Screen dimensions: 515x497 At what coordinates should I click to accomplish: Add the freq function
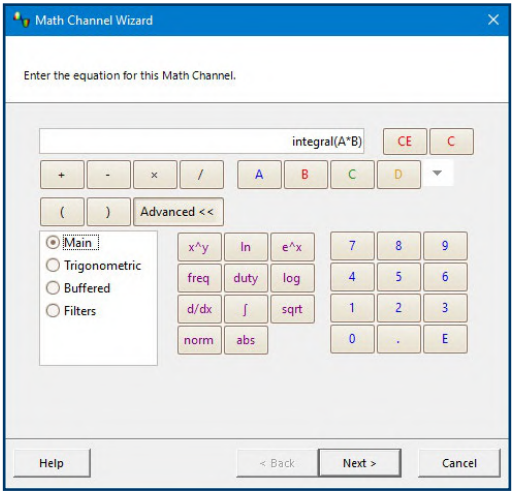point(199,278)
